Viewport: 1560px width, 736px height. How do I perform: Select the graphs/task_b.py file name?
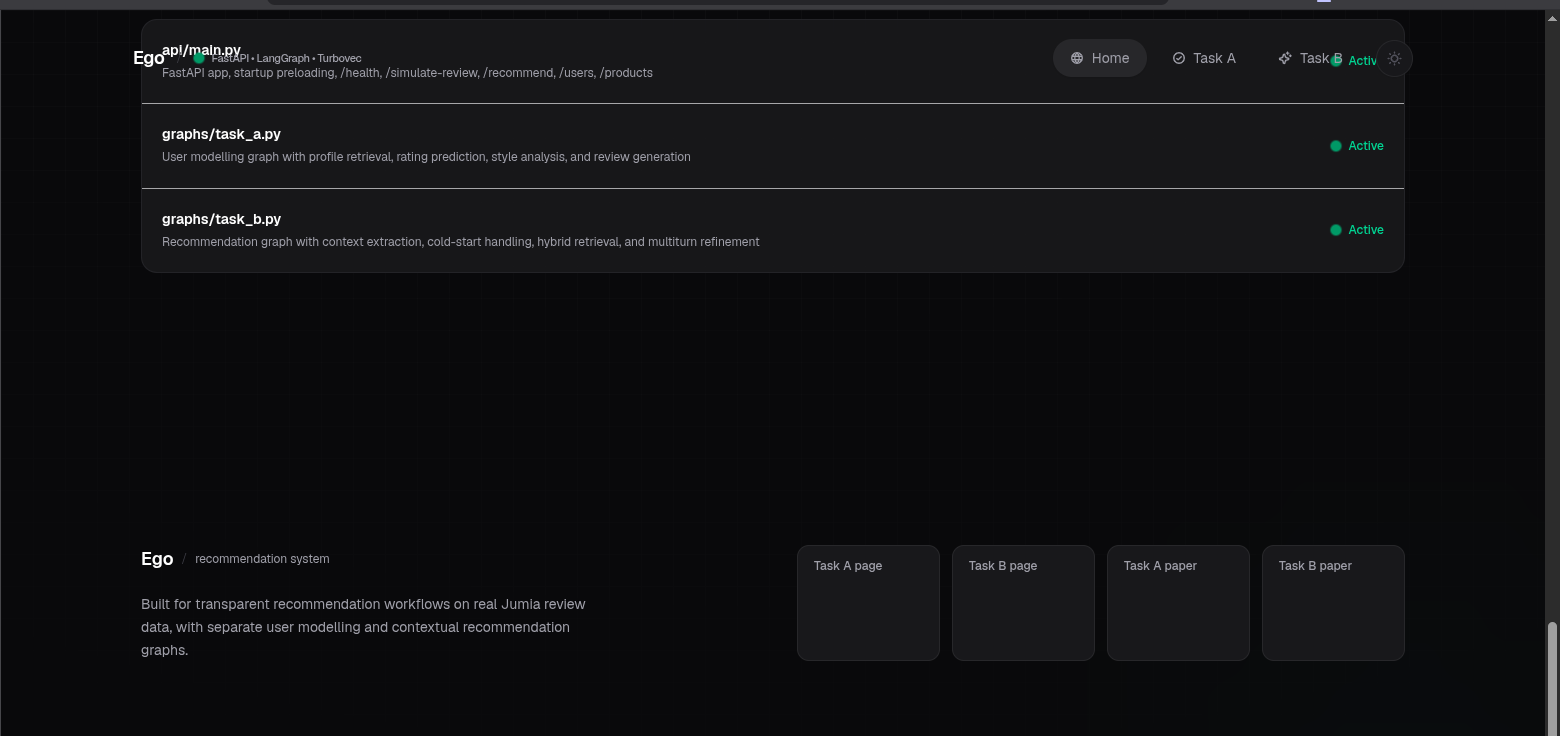221,219
